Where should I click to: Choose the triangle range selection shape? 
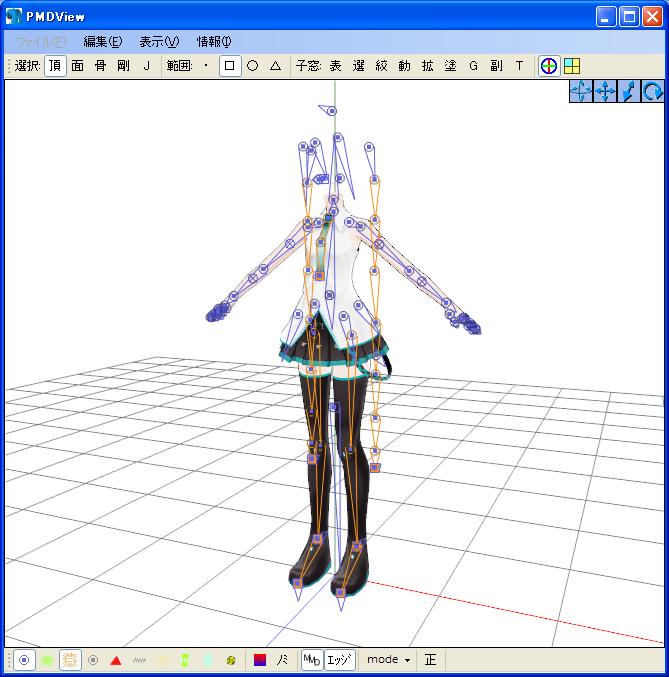276,66
